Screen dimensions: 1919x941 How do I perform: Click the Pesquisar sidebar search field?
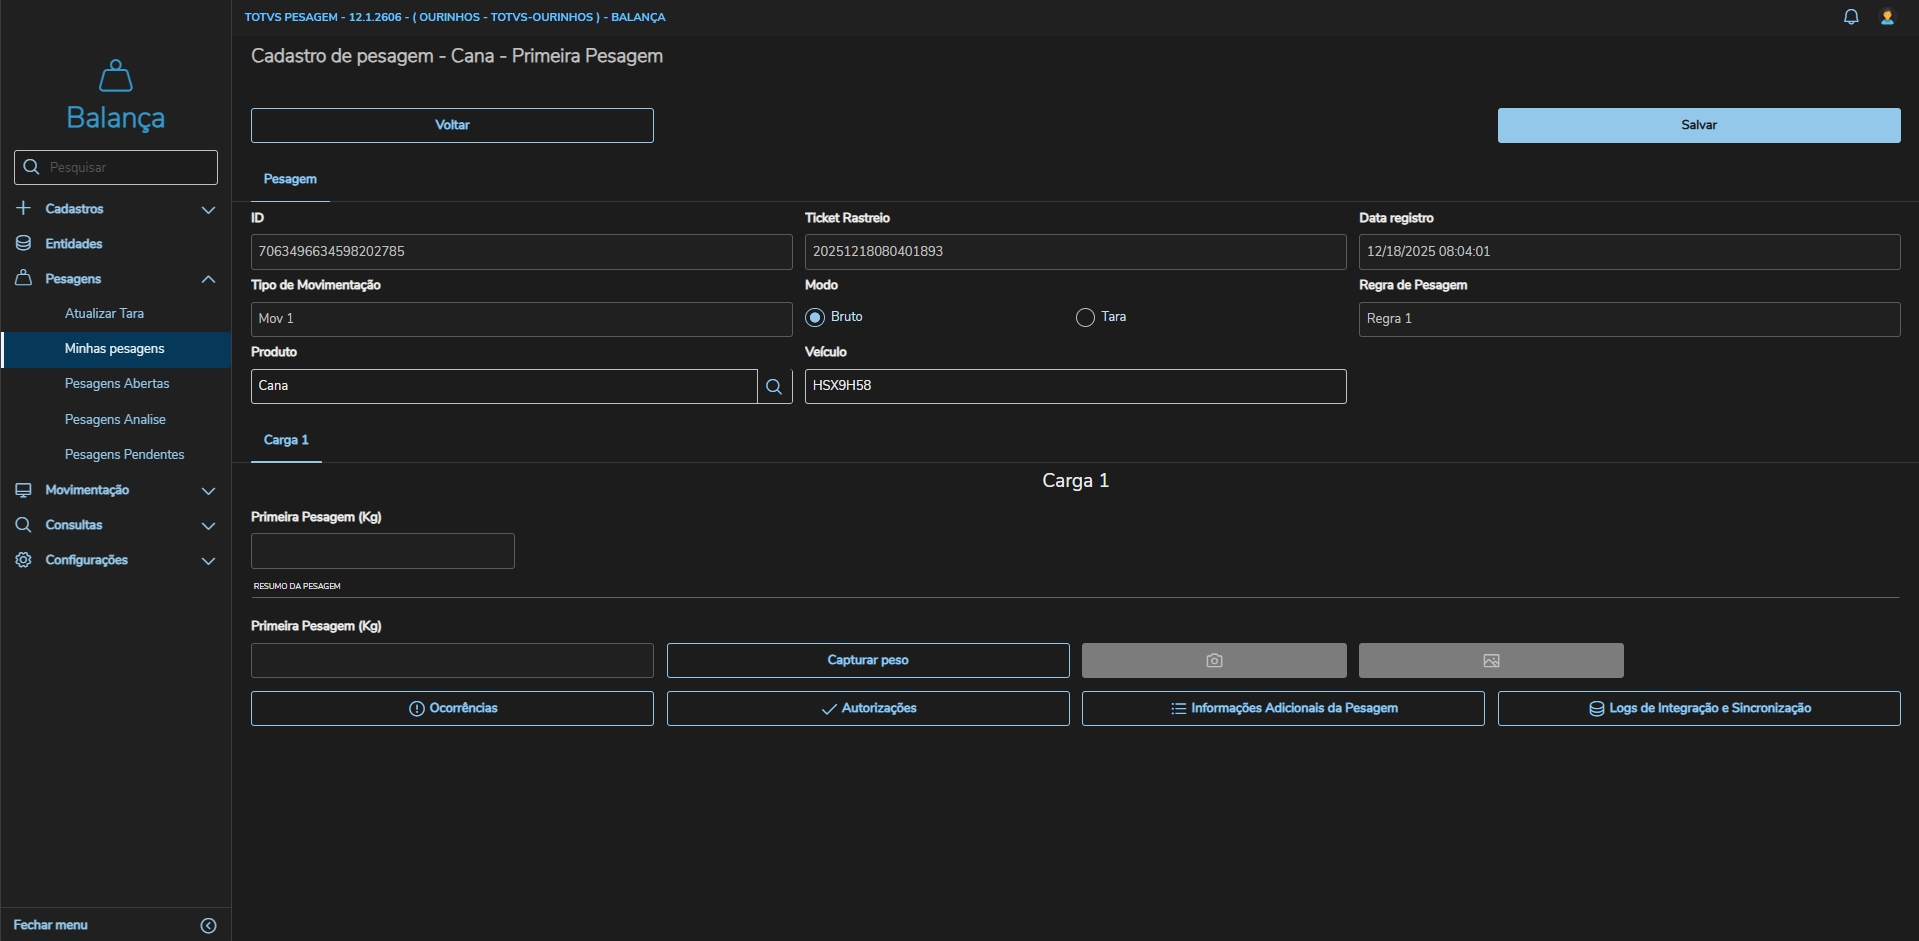point(116,167)
